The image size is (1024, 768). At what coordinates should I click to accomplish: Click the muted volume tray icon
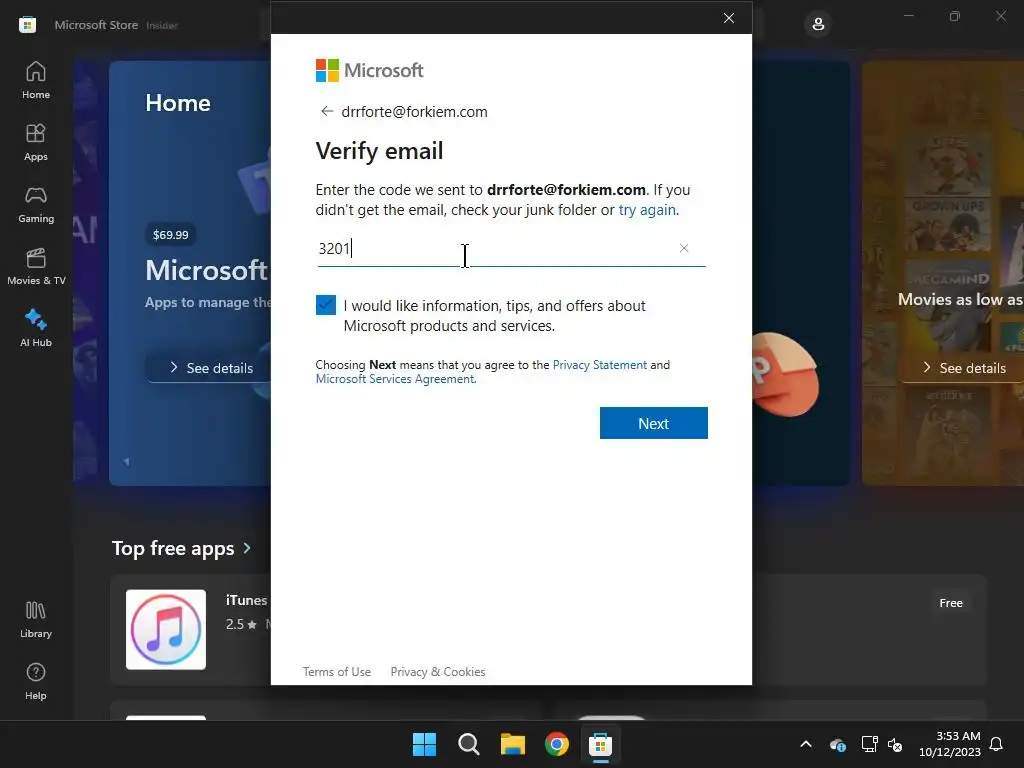coord(895,744)
